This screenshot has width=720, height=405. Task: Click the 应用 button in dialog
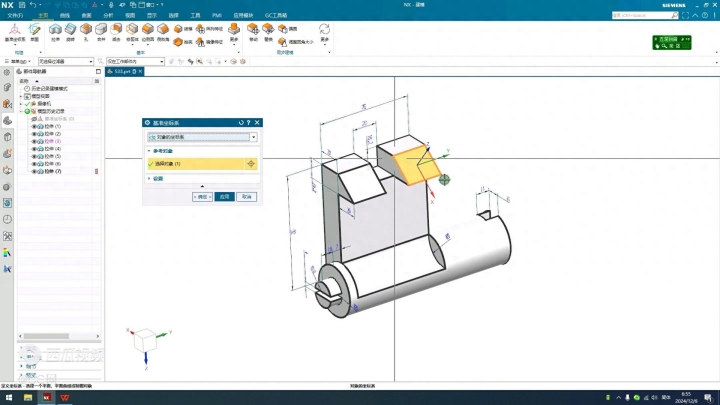click(x=225, y=197)
